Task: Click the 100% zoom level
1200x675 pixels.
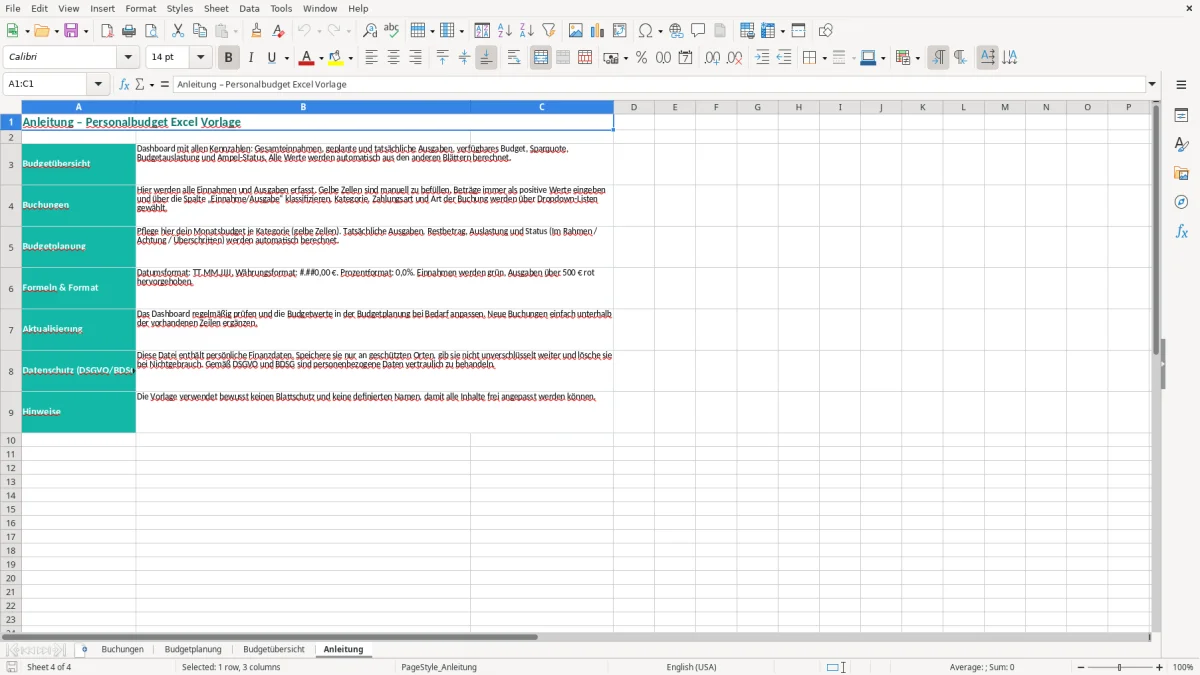Action: pyautogui.click(x=1183, y=667)
